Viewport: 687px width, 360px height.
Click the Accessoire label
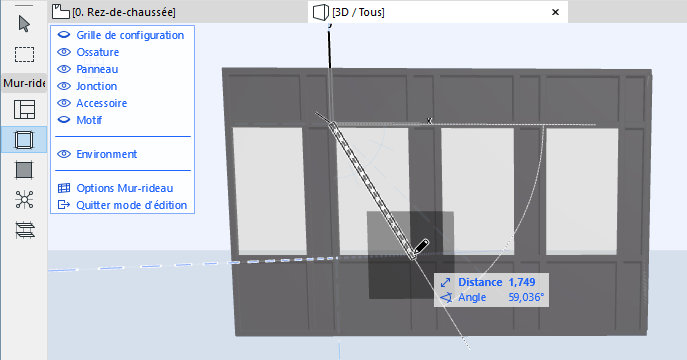pos(102,103)
